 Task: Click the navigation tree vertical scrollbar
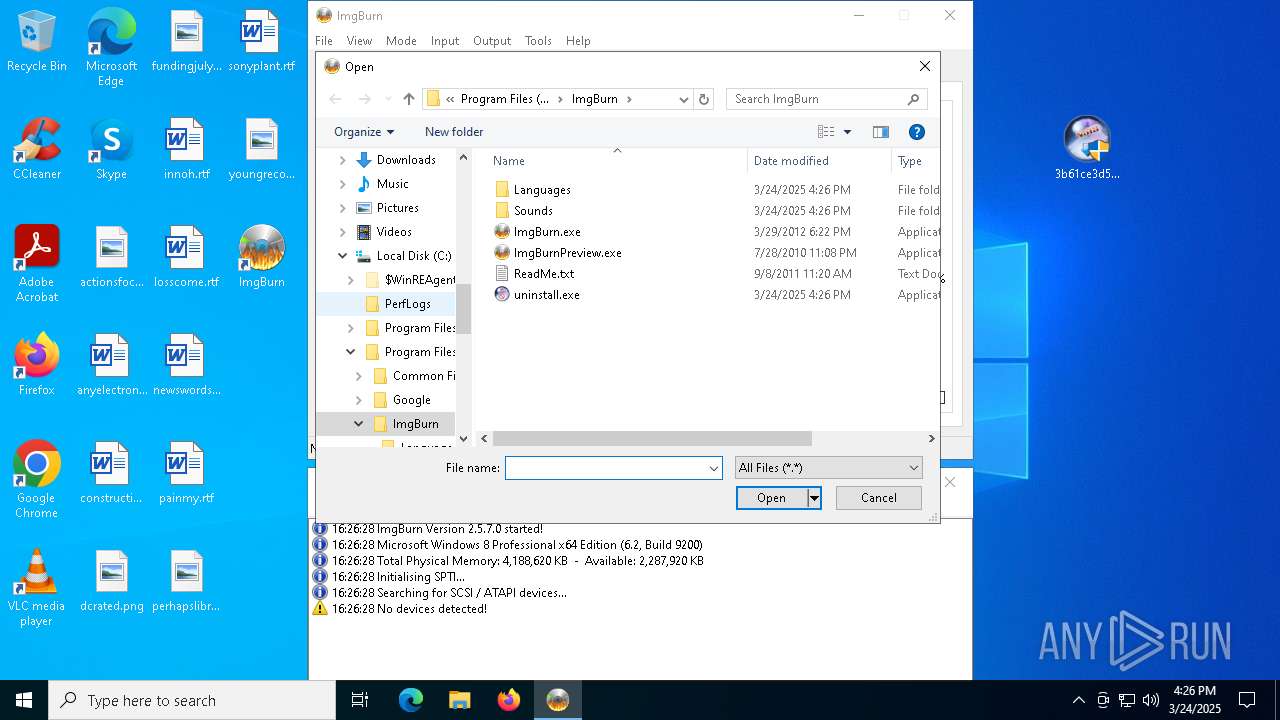coord(463,308)
